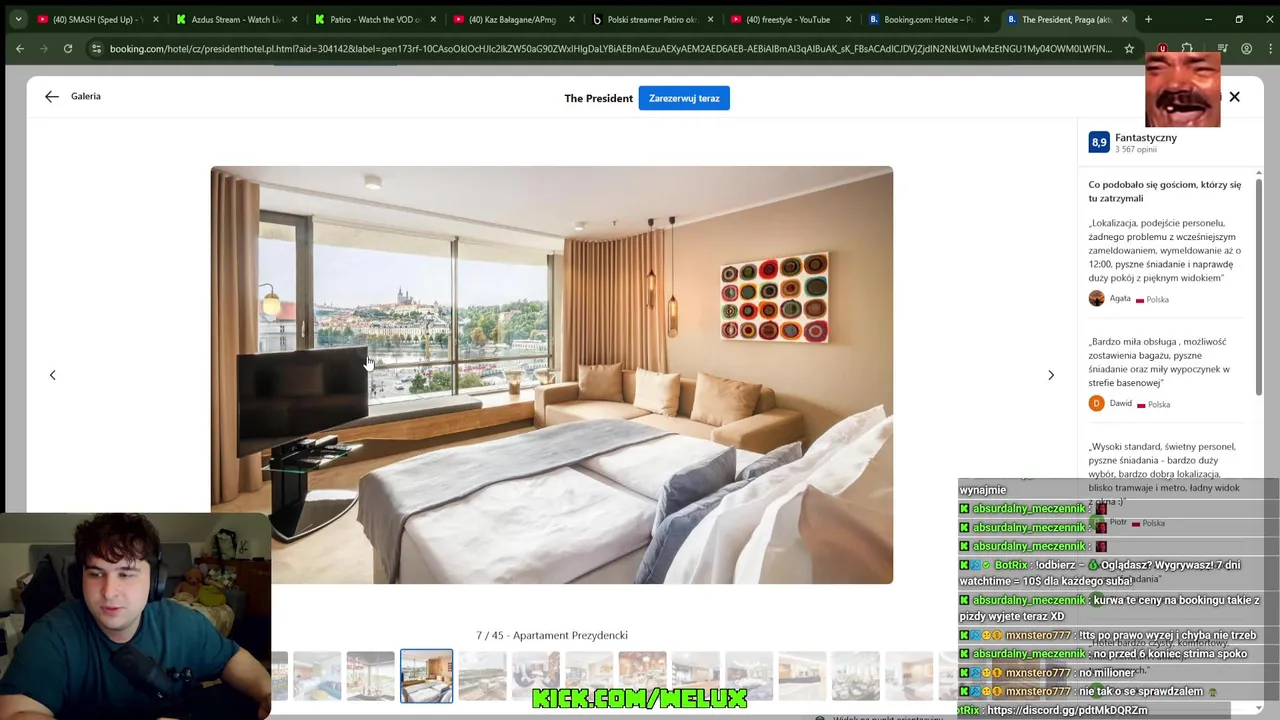Screen dimensions: 1280x720
Task: Go back to the Galeria with the arrow icon
Action: pos(52,96)
